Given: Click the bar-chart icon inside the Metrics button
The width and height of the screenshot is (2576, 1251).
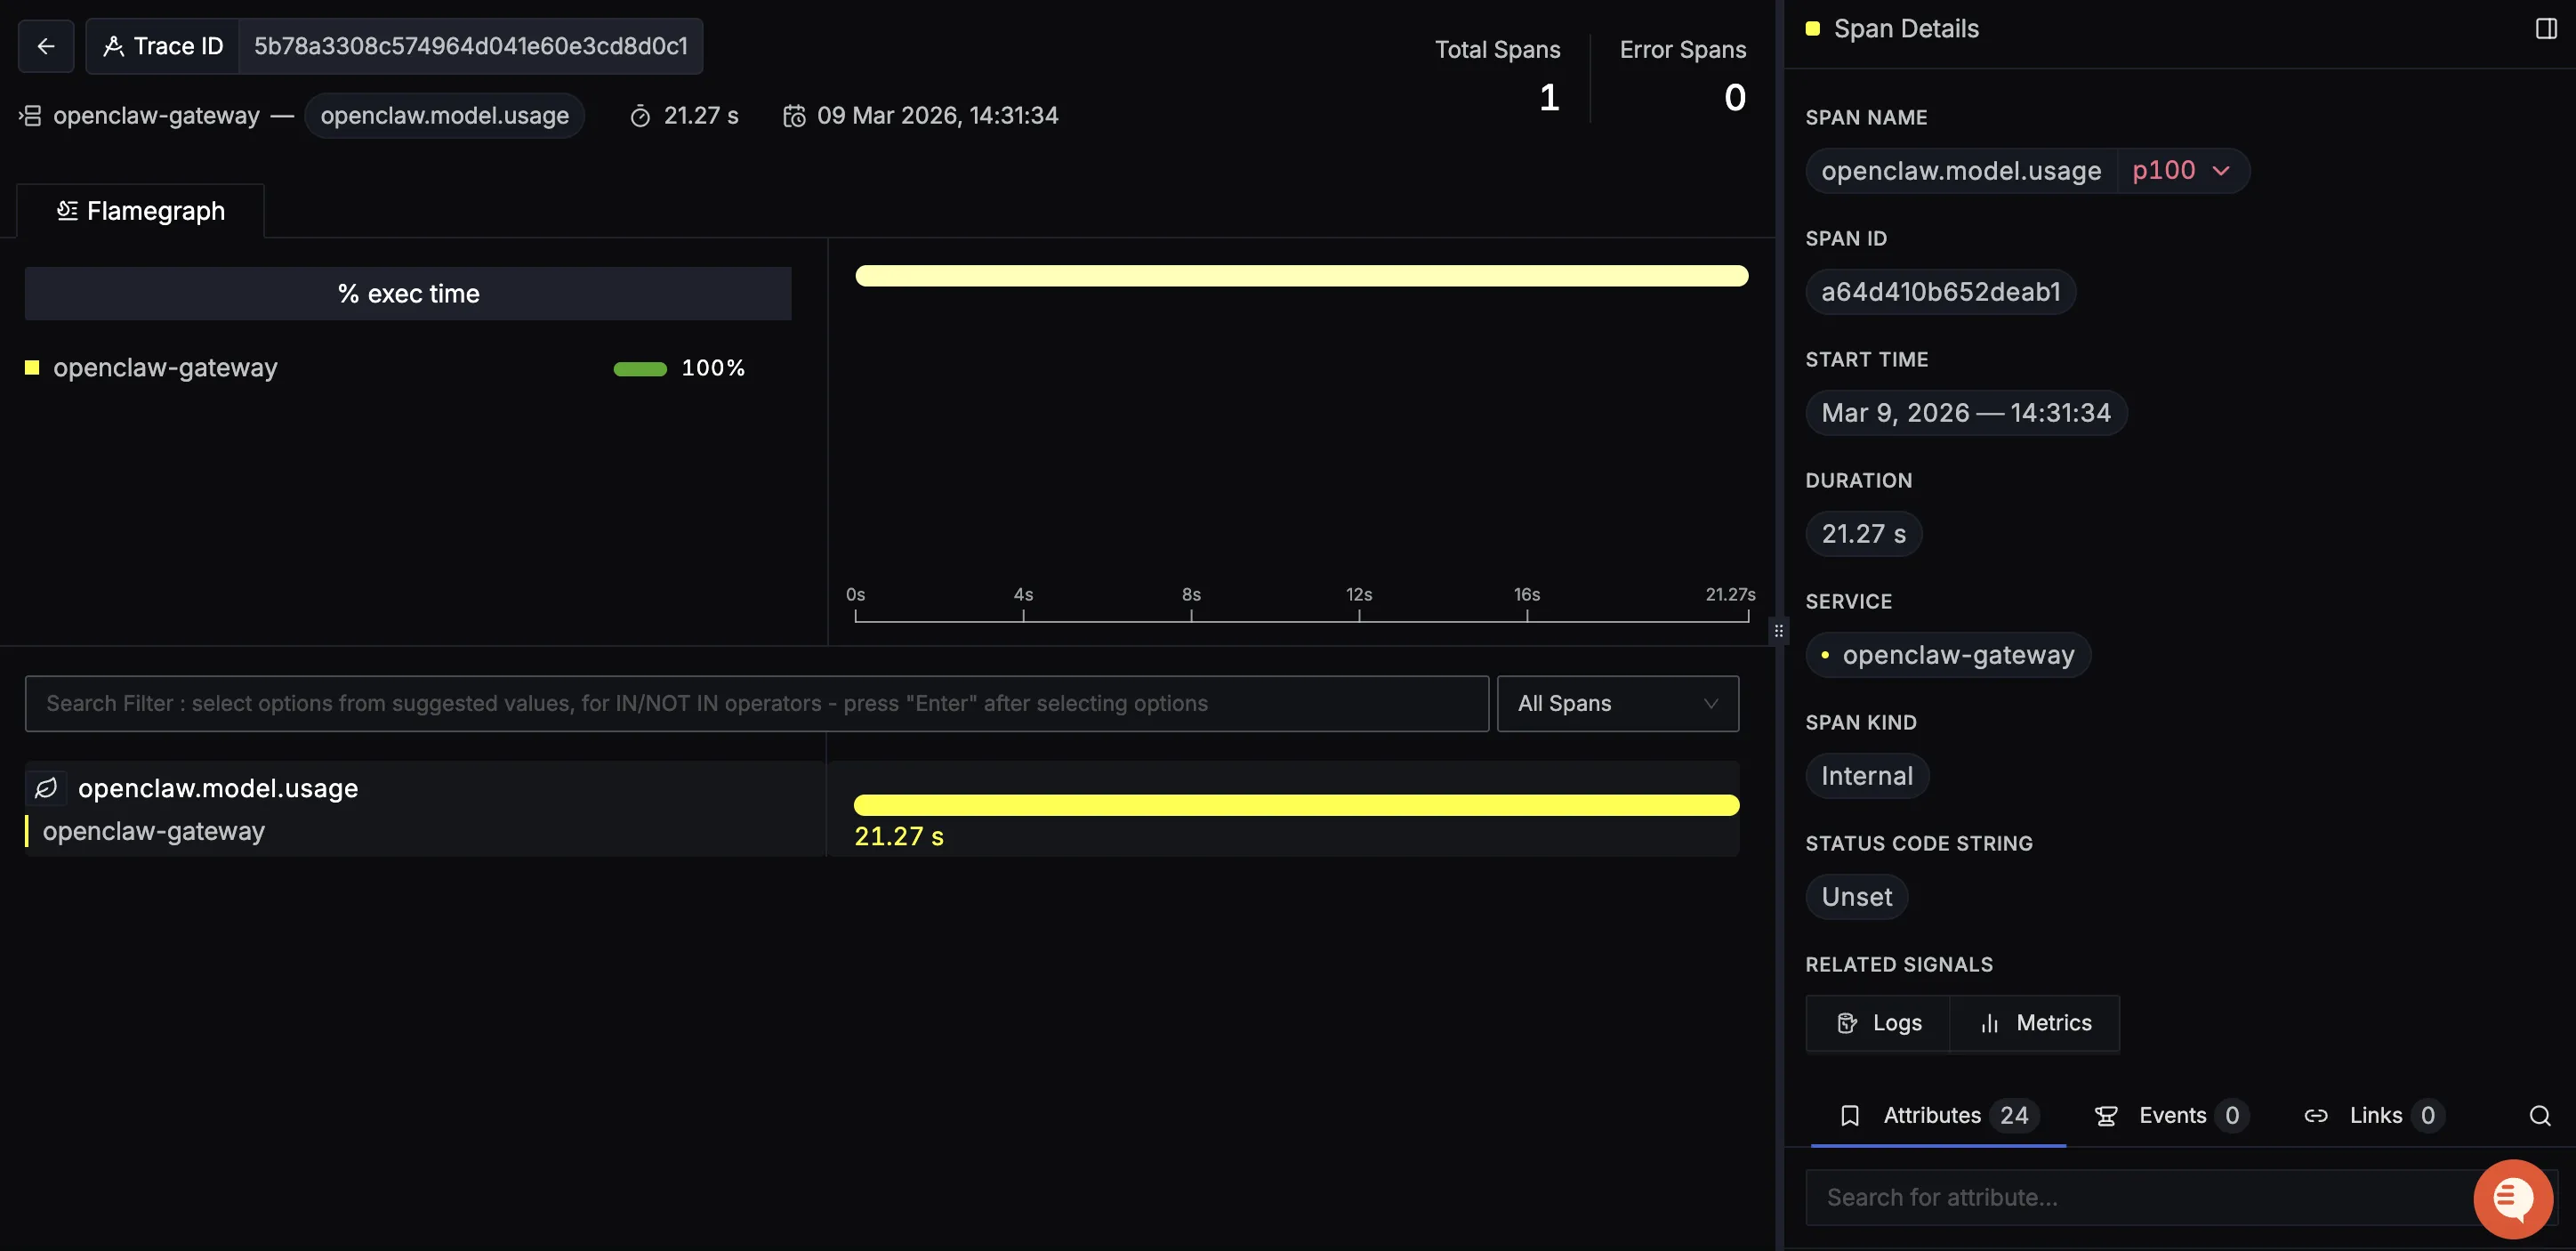Looking at the screenshot, I should 1989,1023.
